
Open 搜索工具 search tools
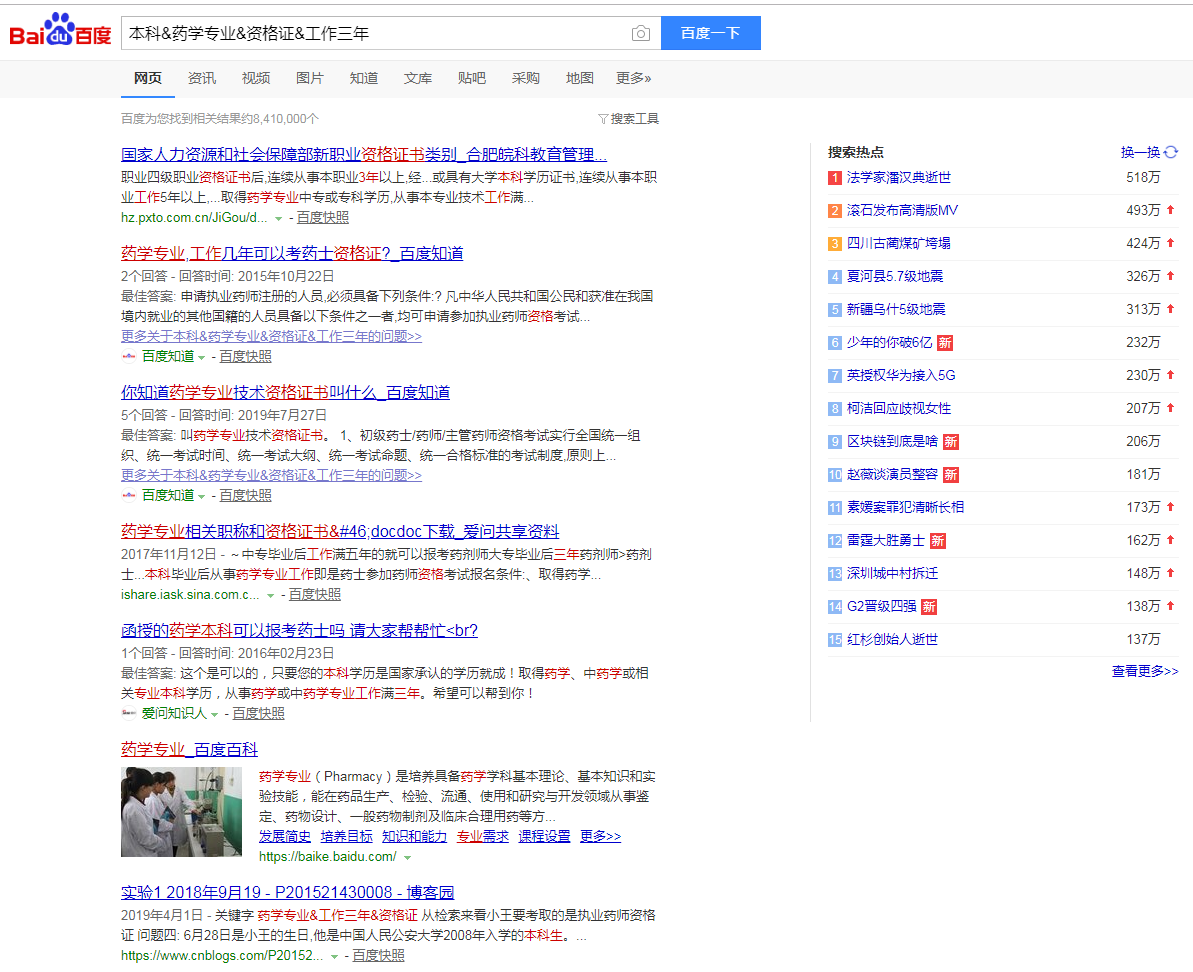coord(628,119)
